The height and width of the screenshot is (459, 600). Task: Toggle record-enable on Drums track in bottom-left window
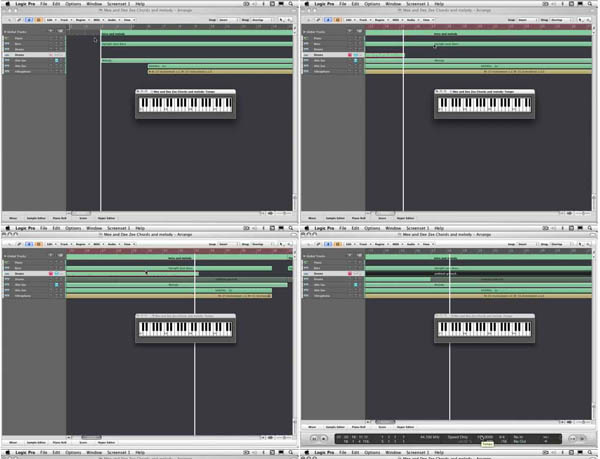[50, 273]
